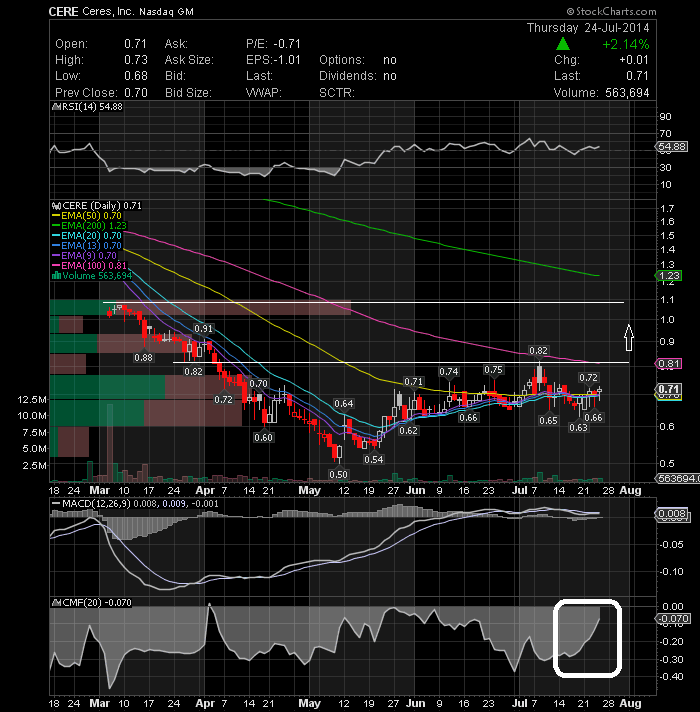The height and width of the screenshot is (712, 700).
Task: Click the CERE (Daily) candlestick legend icon
Action: [56, 206]
